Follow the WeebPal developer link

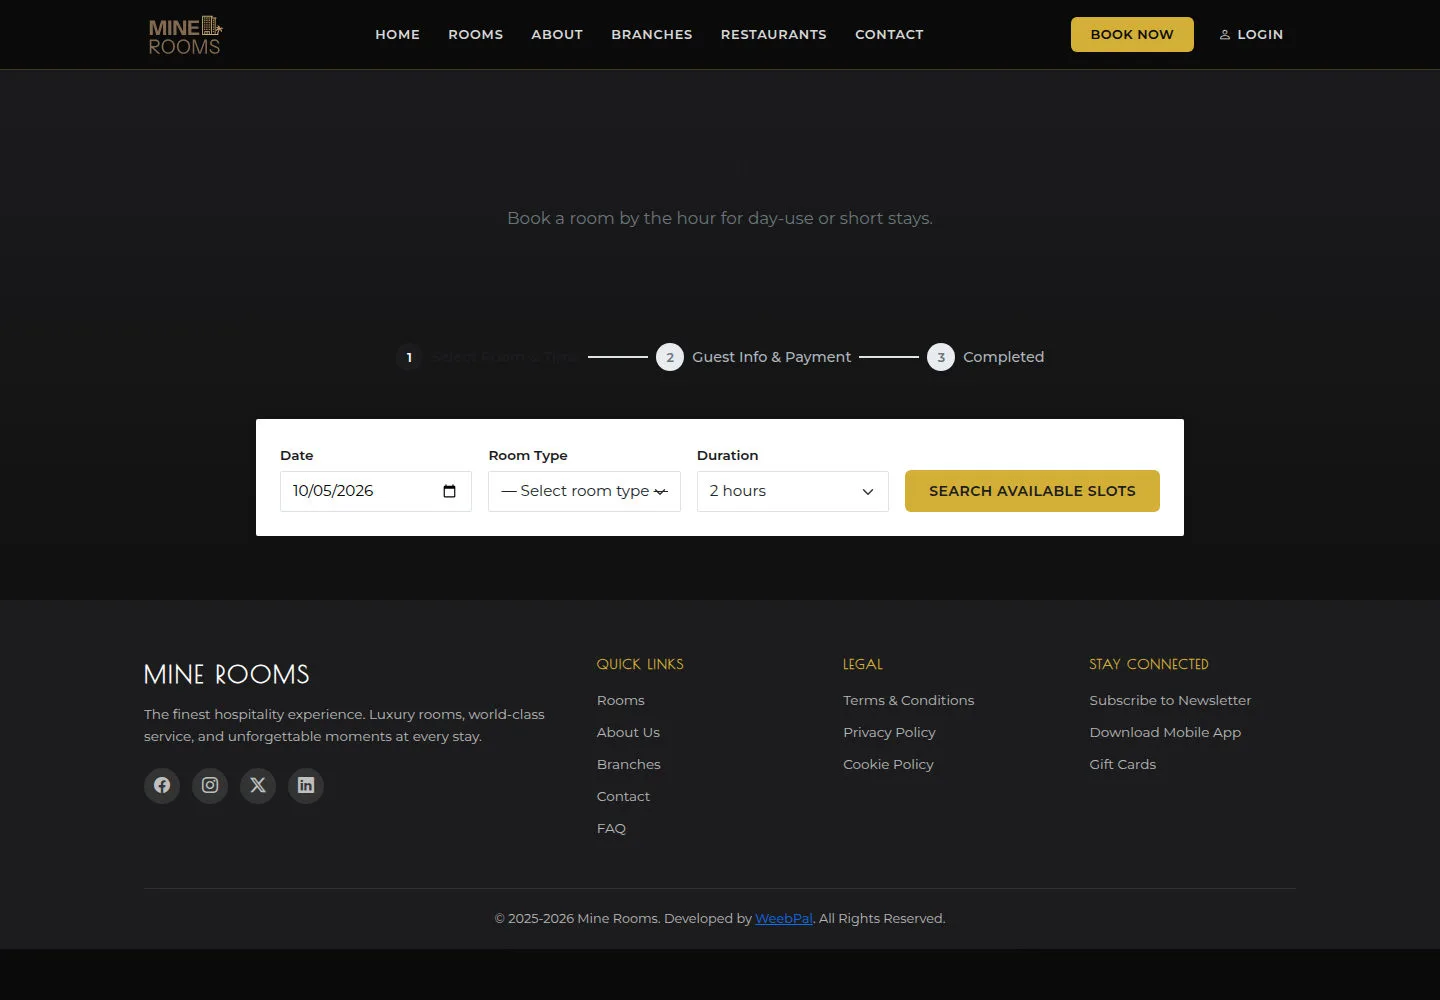point(784,918)
